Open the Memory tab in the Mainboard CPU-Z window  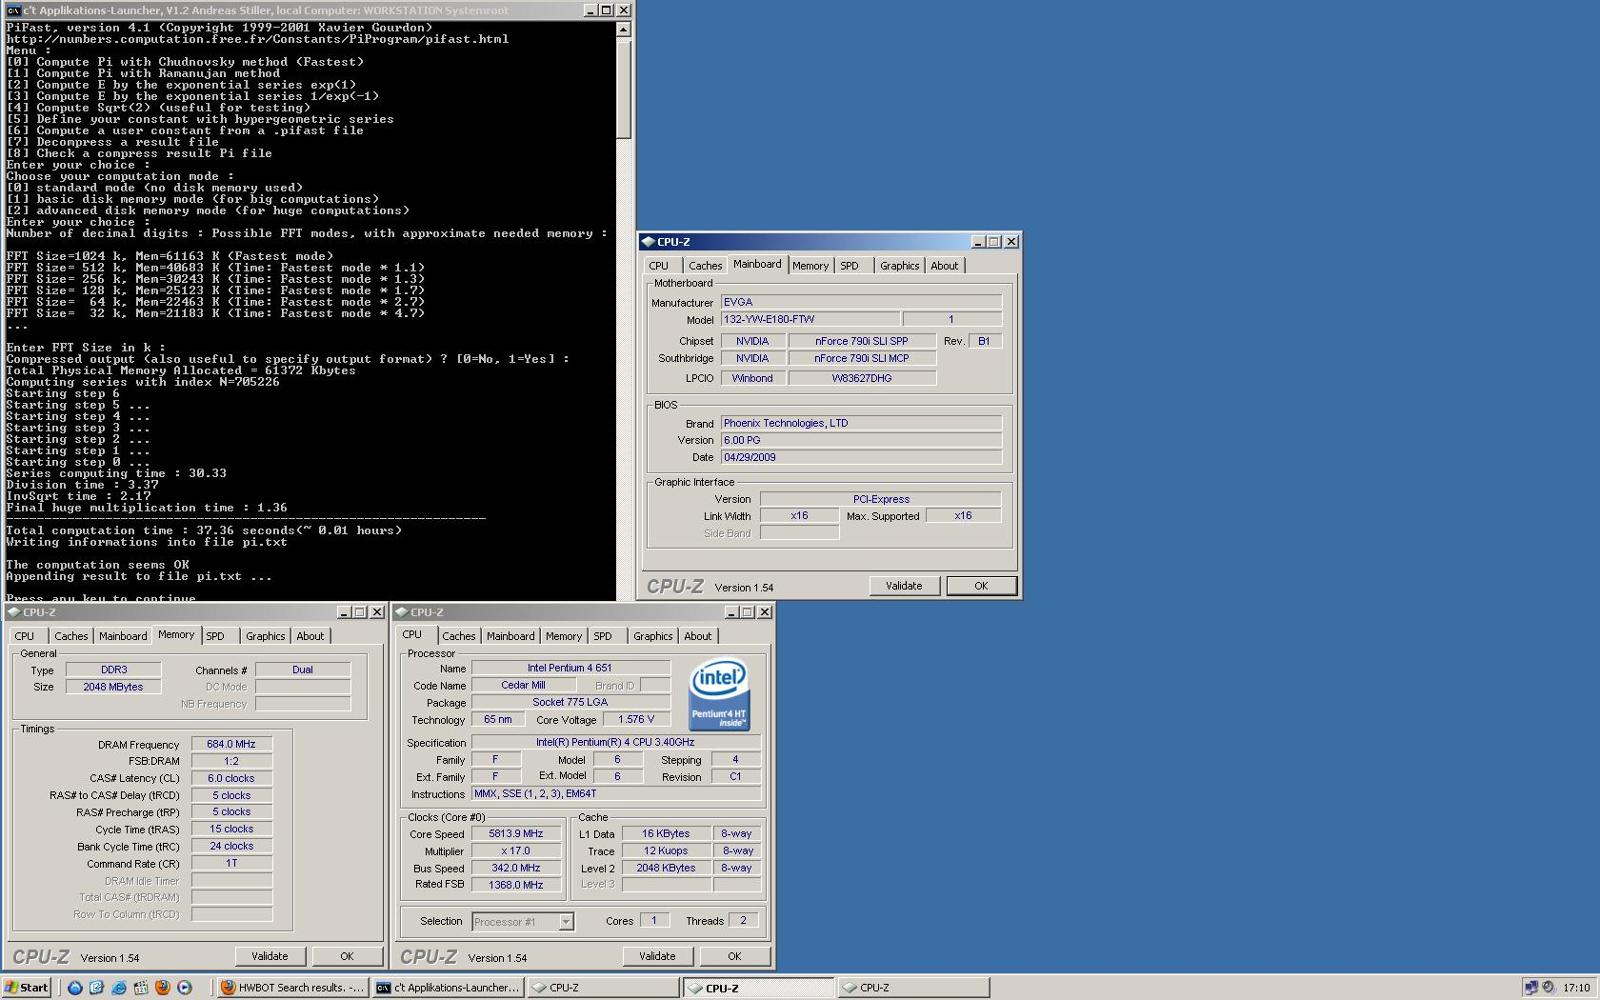point(810,266)
